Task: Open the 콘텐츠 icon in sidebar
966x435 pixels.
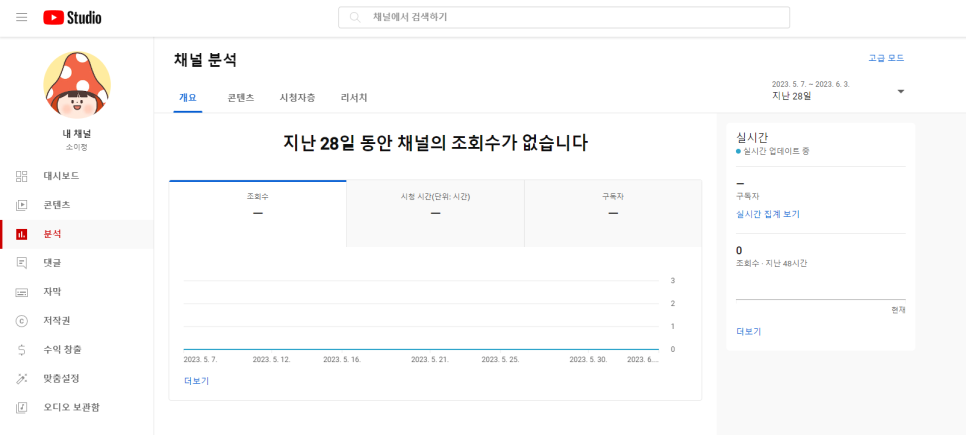Action: [21, 205]
